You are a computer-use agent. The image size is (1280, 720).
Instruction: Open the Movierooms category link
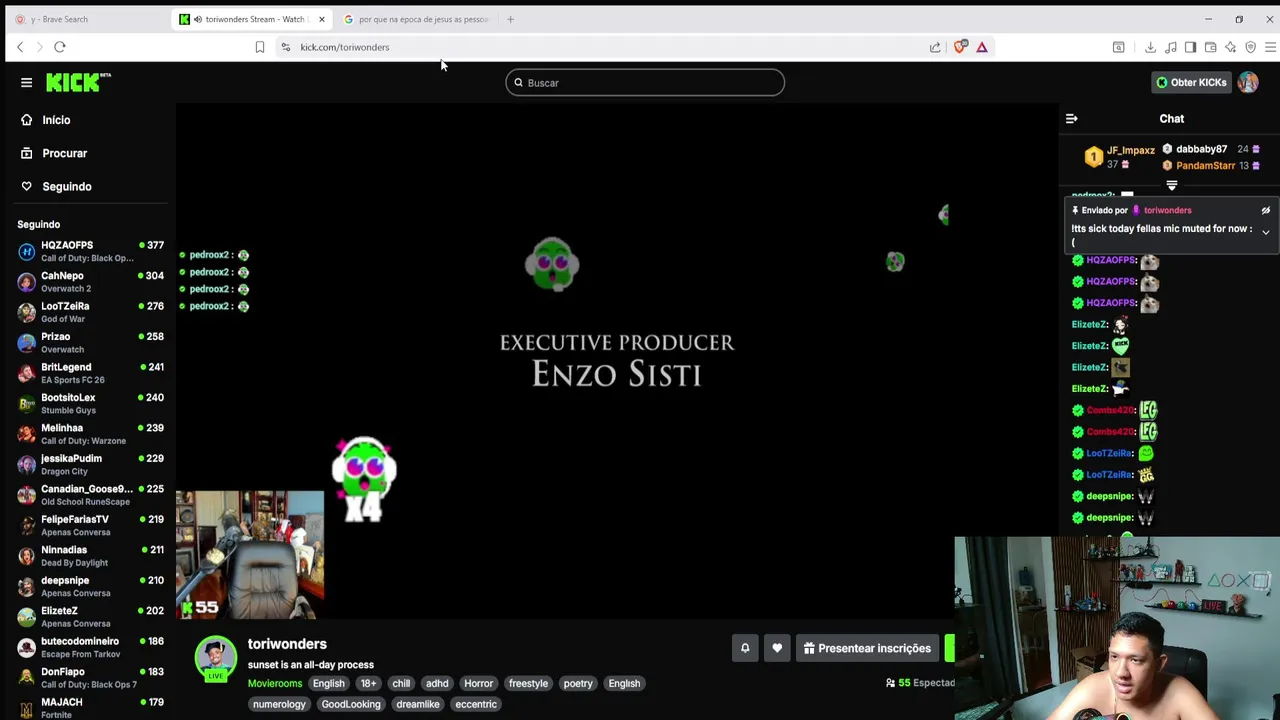[275, 683]
